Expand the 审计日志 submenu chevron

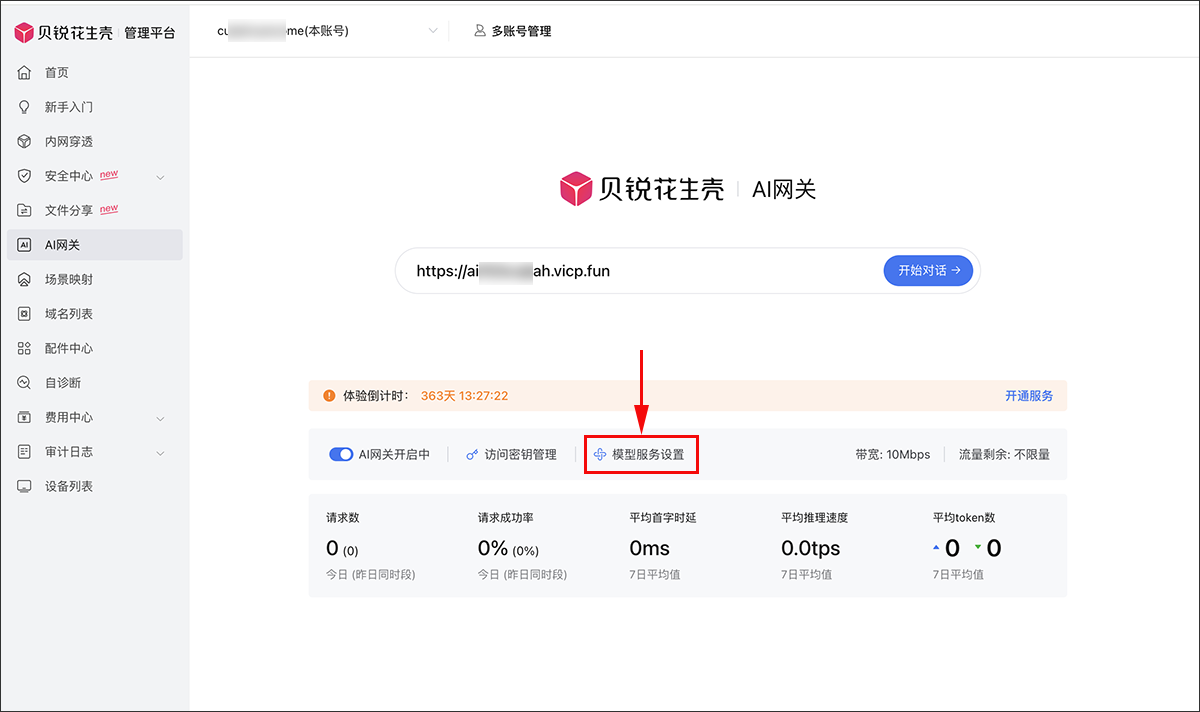click(x=160, y=453)
